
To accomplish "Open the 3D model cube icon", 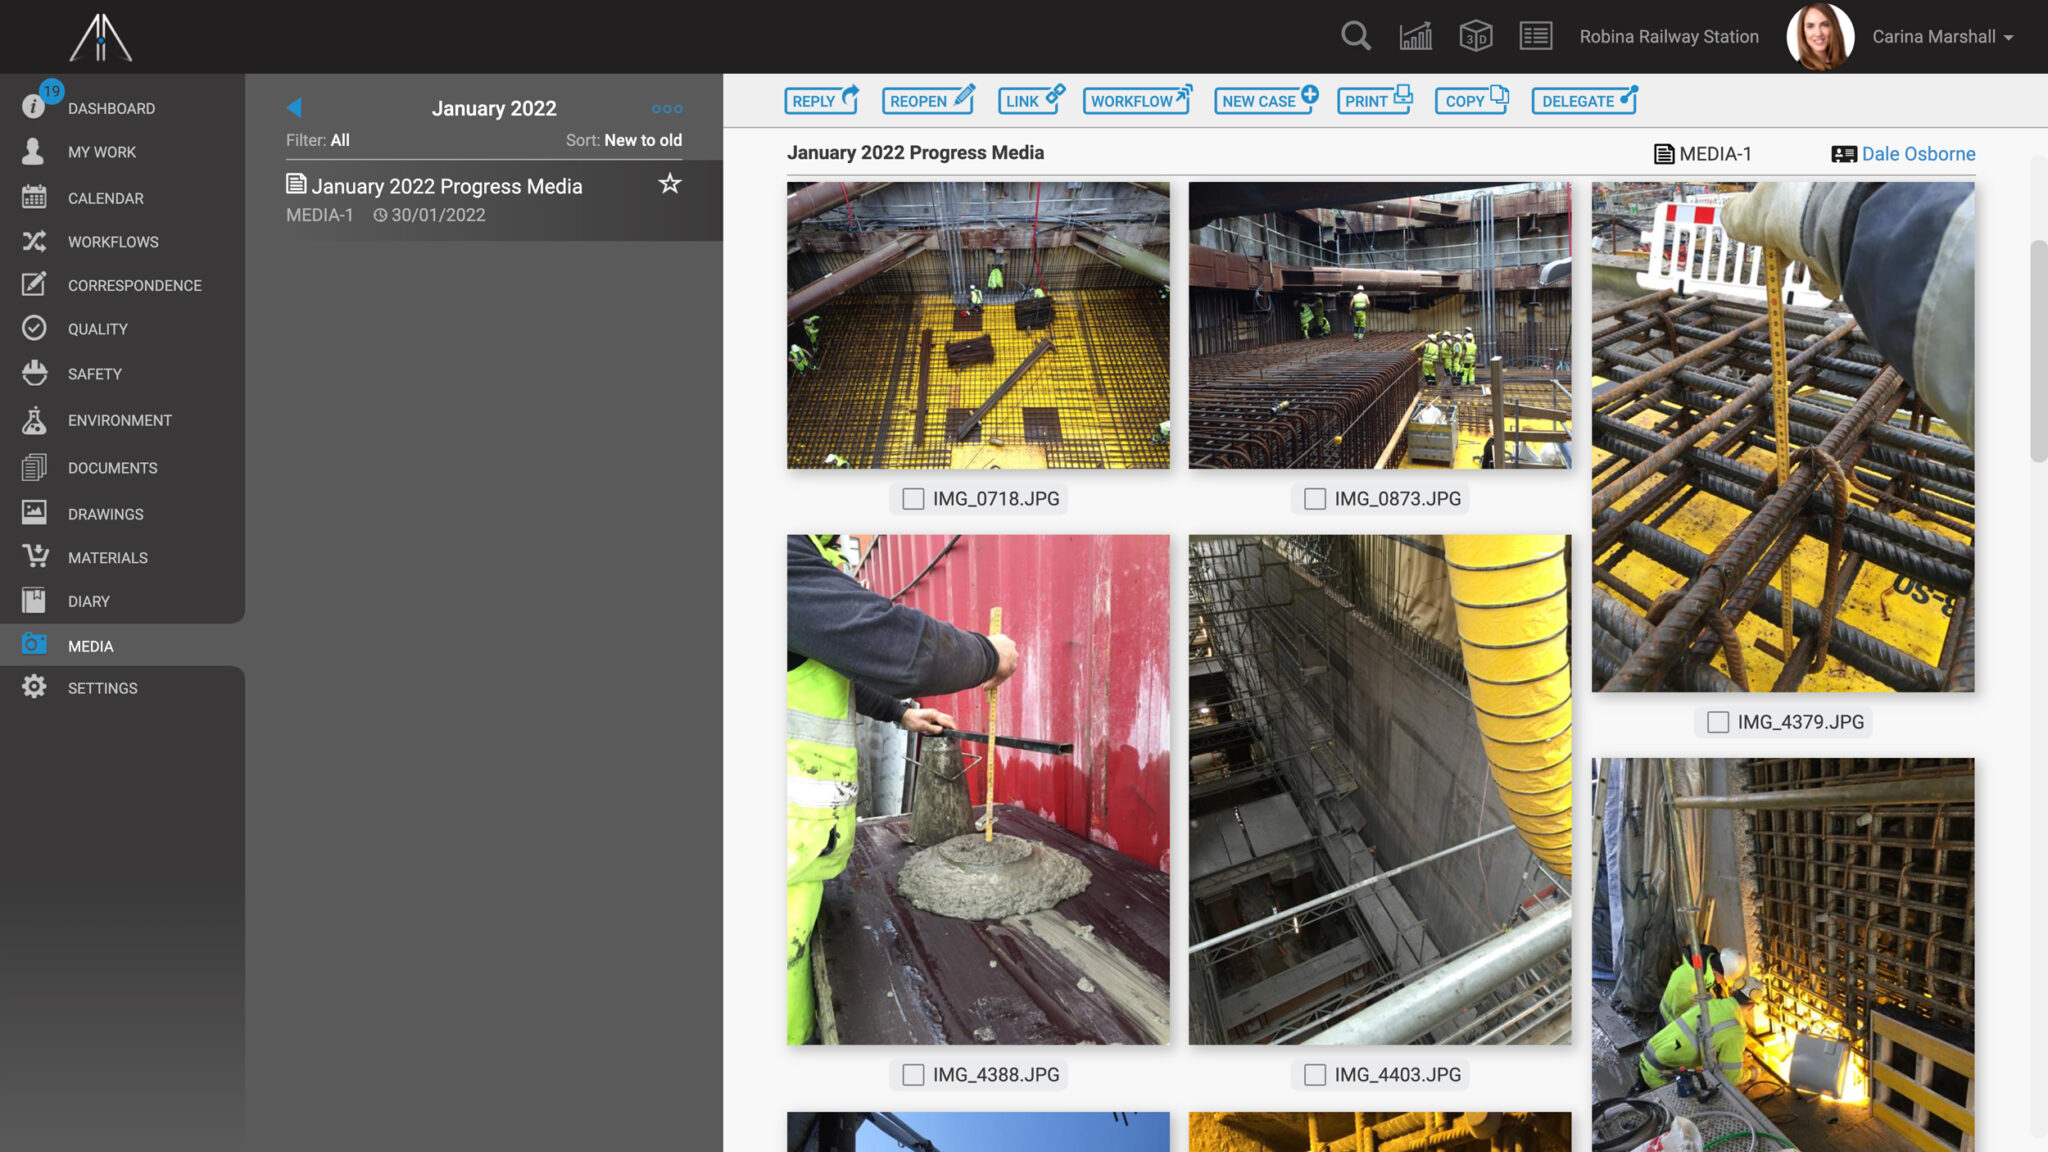I will coord(1475,36).
